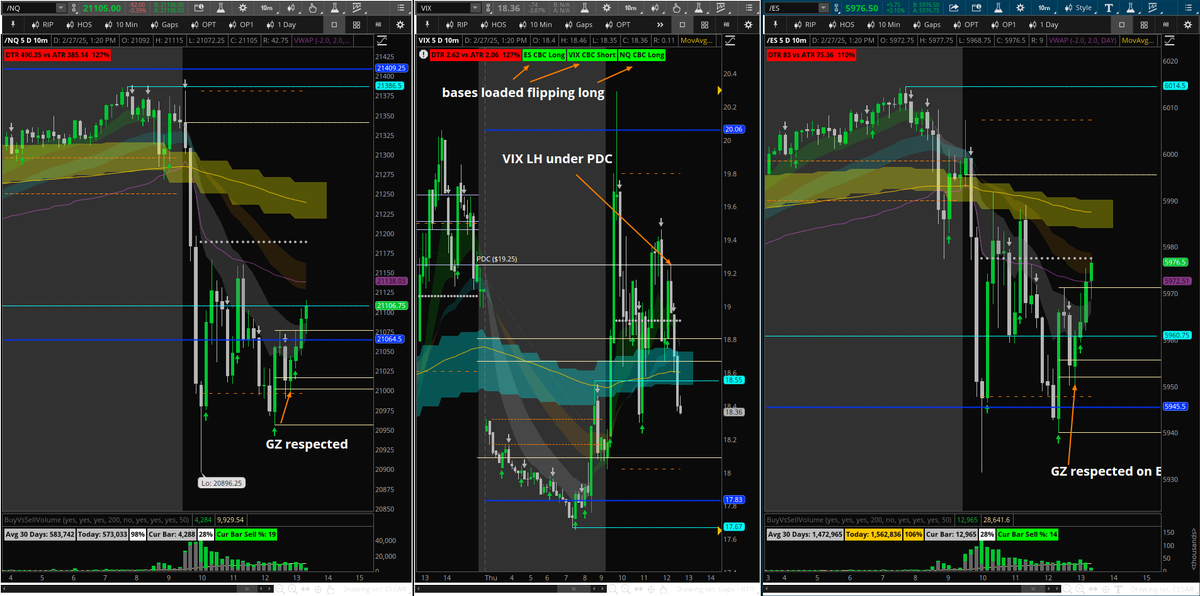
Task: Switch /NQ chart to four-grid layout
Action: click(x=357, y=25)
